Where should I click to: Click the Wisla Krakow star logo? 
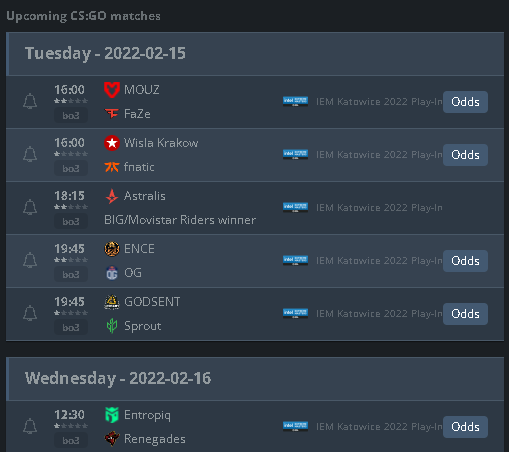112,143
